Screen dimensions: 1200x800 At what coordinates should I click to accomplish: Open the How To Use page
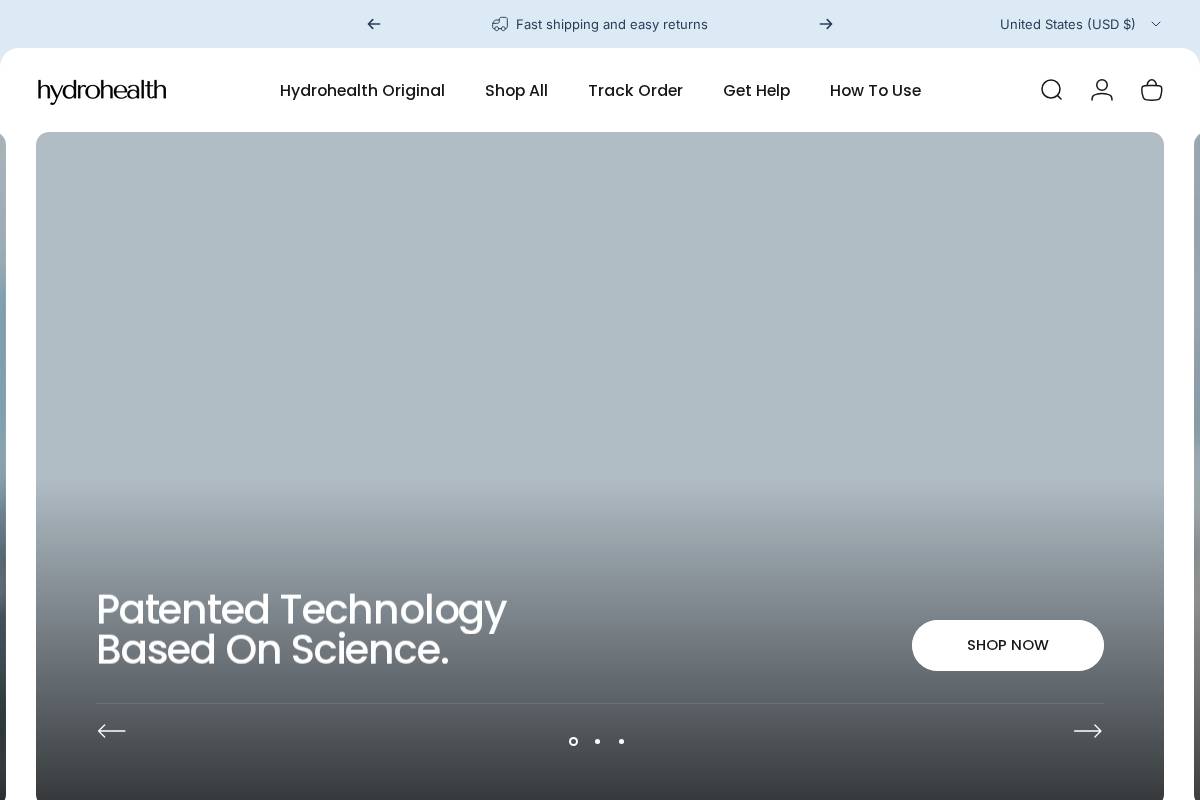click(875, 90)
